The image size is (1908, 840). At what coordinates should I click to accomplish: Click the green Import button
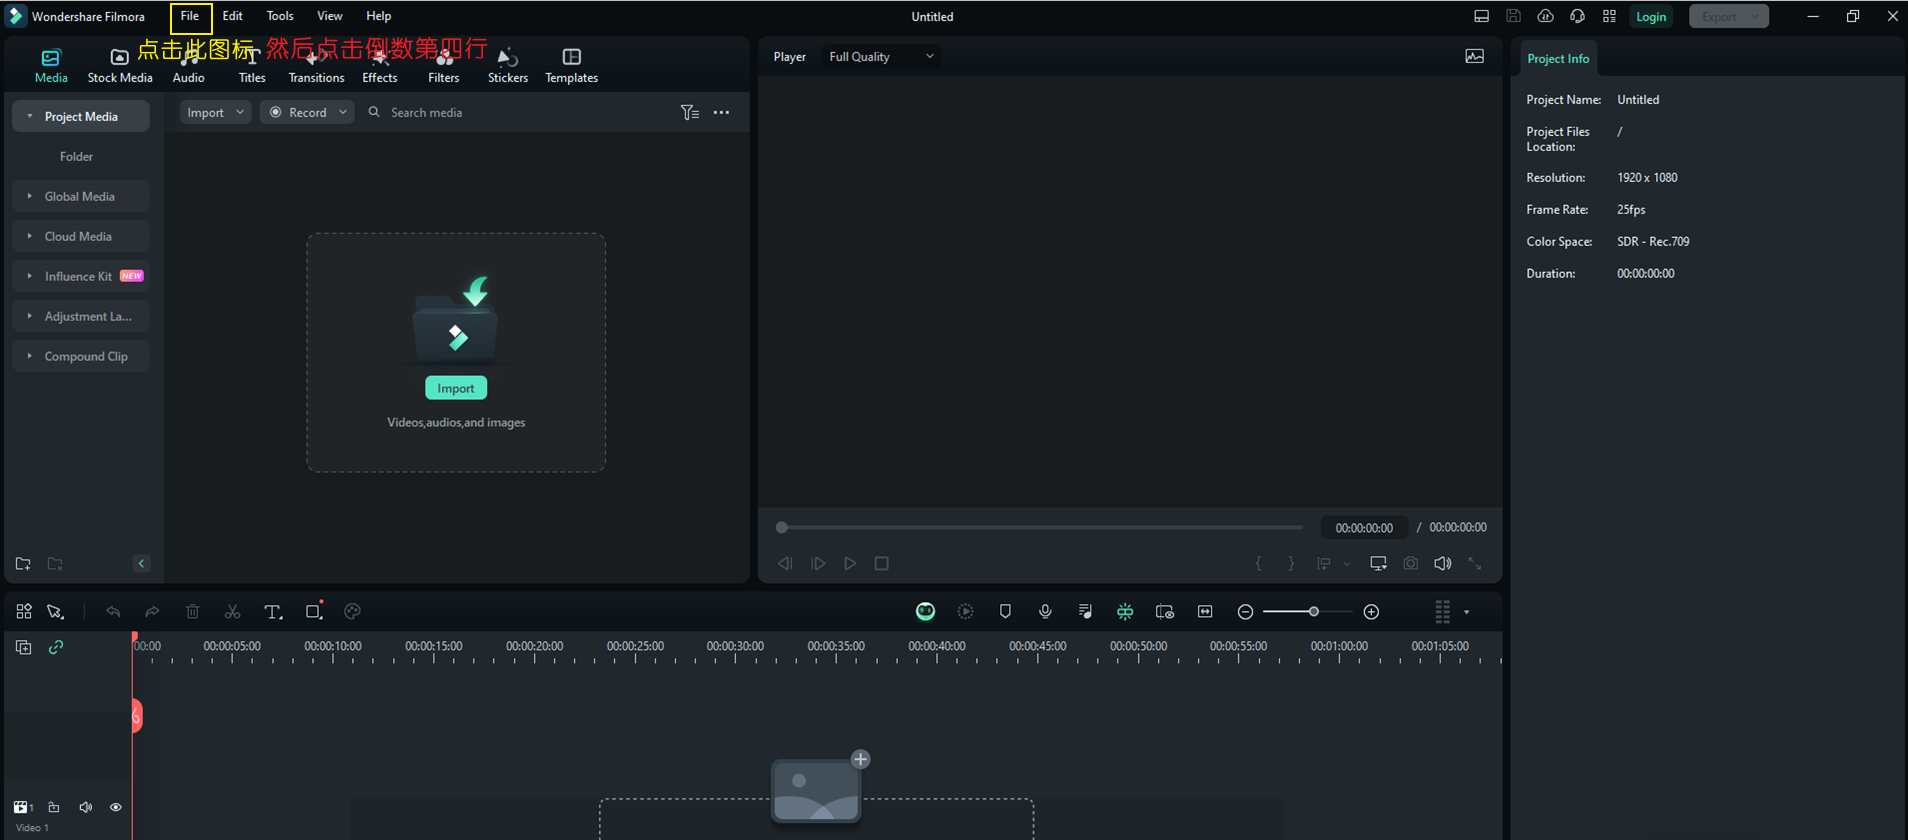coord(456,388)
